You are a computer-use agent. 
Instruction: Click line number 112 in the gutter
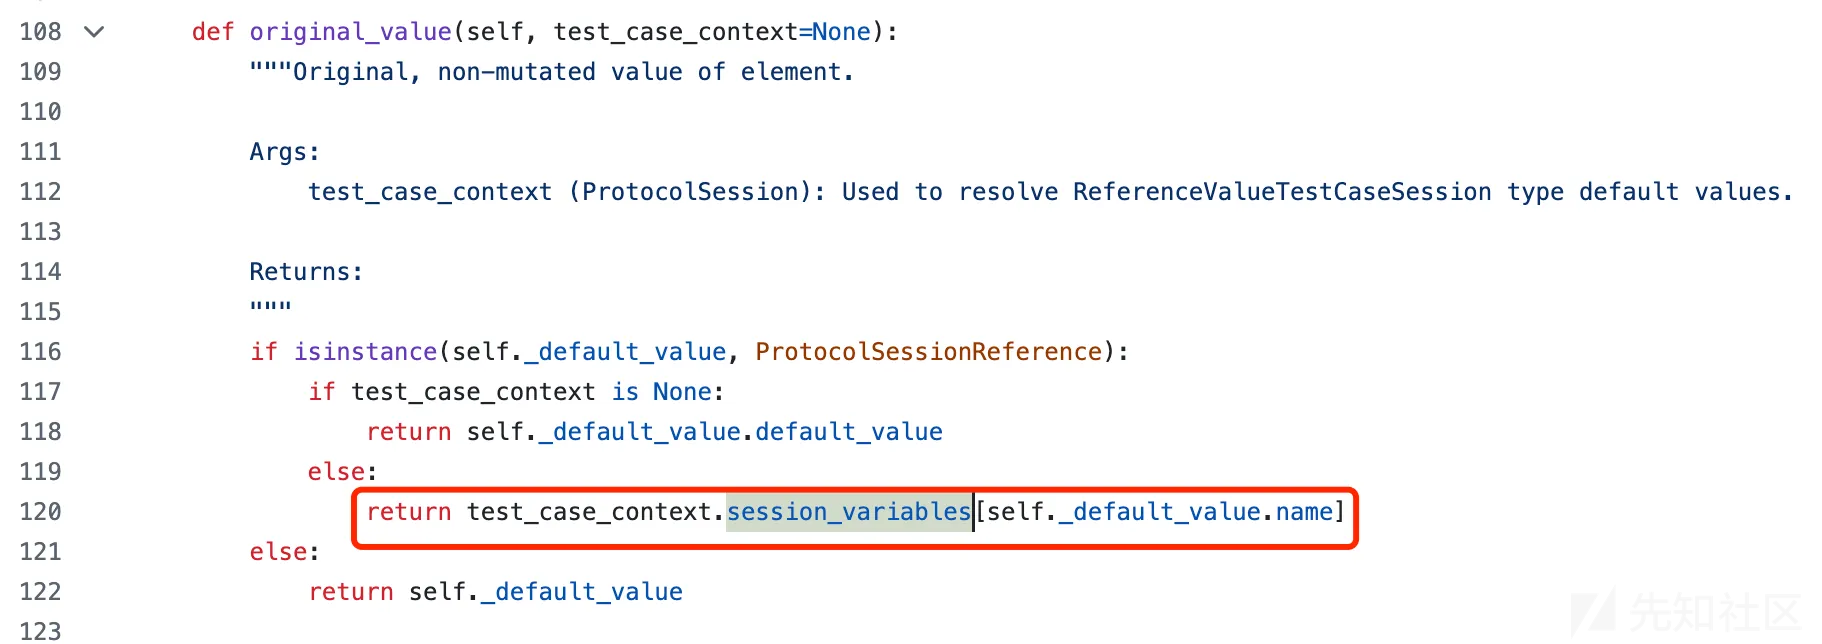41,192
